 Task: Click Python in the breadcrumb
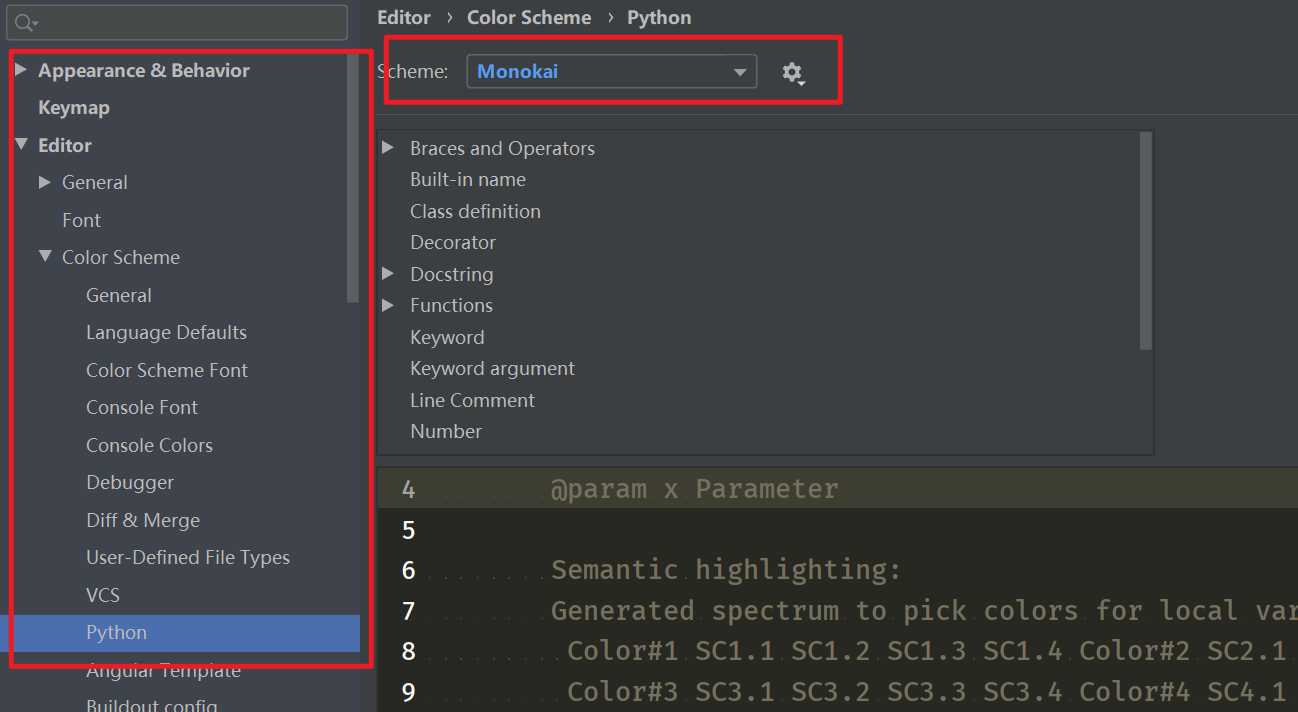659,18
